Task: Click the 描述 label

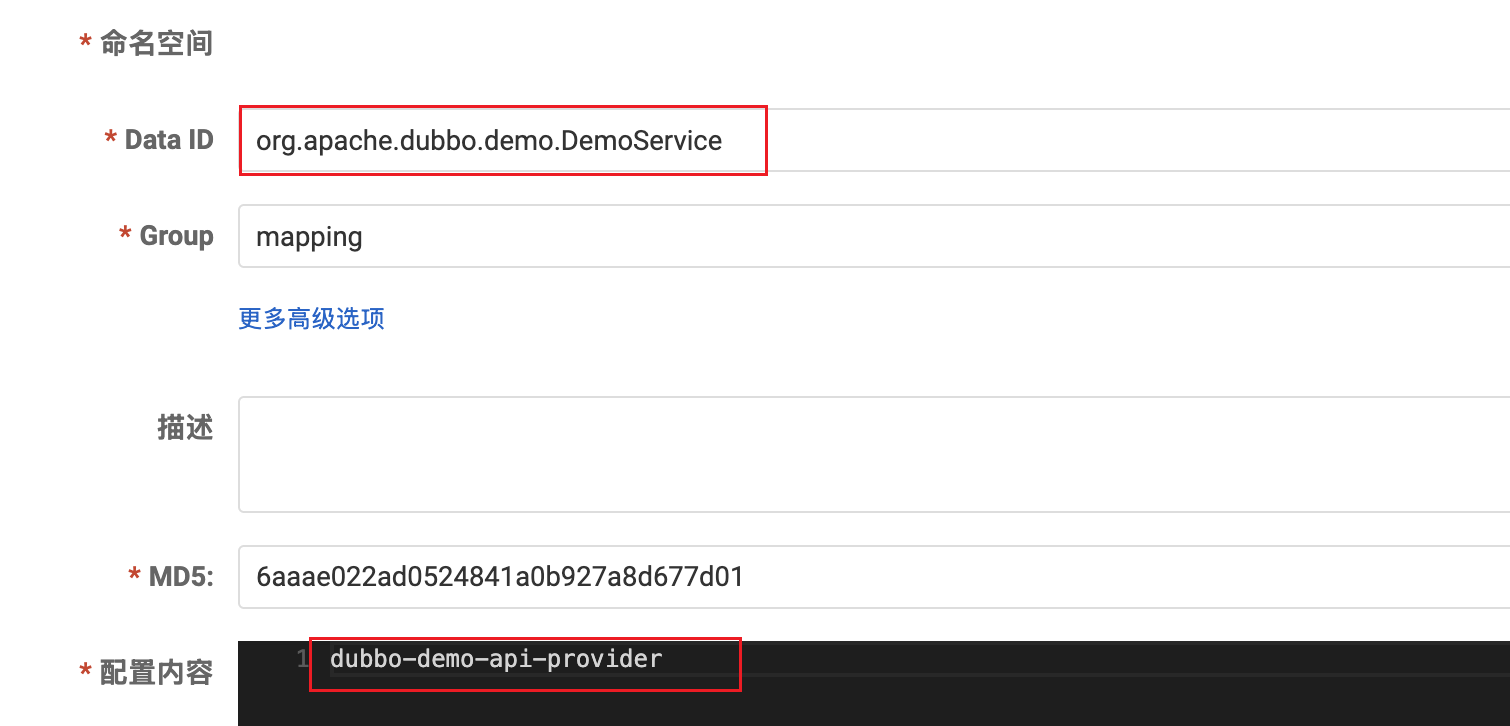Action: click(185, 427)
